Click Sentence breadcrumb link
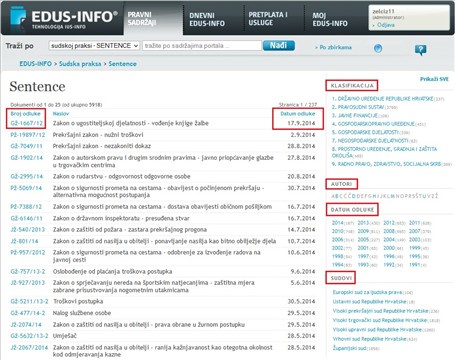The width and height of the screenshot is (455, 360). tap(122, 64)
